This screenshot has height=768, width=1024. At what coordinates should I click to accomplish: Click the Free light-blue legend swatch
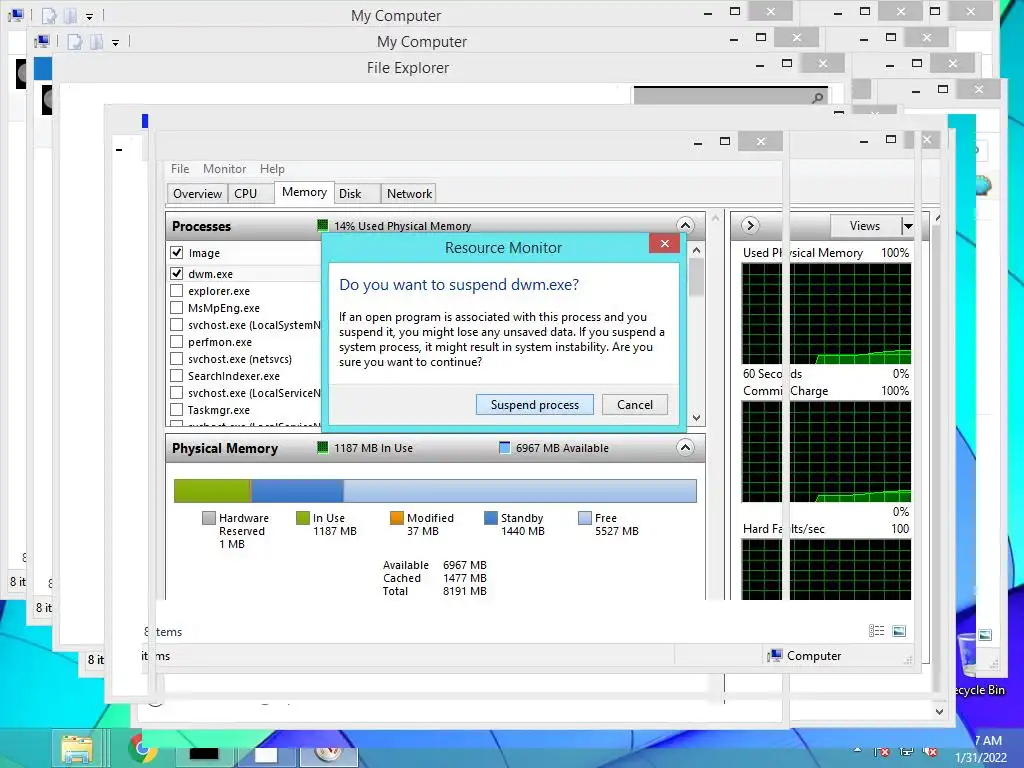(x=584, y=518)
